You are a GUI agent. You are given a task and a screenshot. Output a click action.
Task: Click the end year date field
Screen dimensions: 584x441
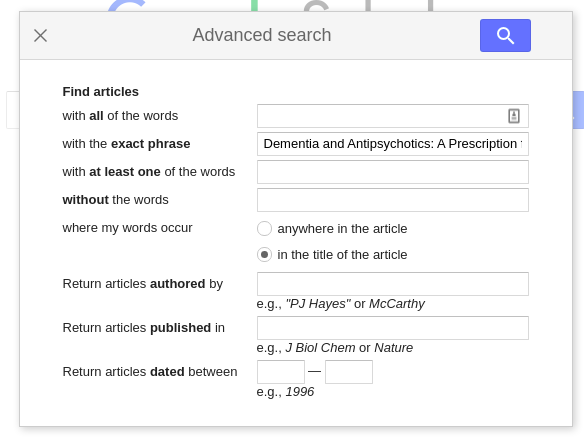pos(349,372)
